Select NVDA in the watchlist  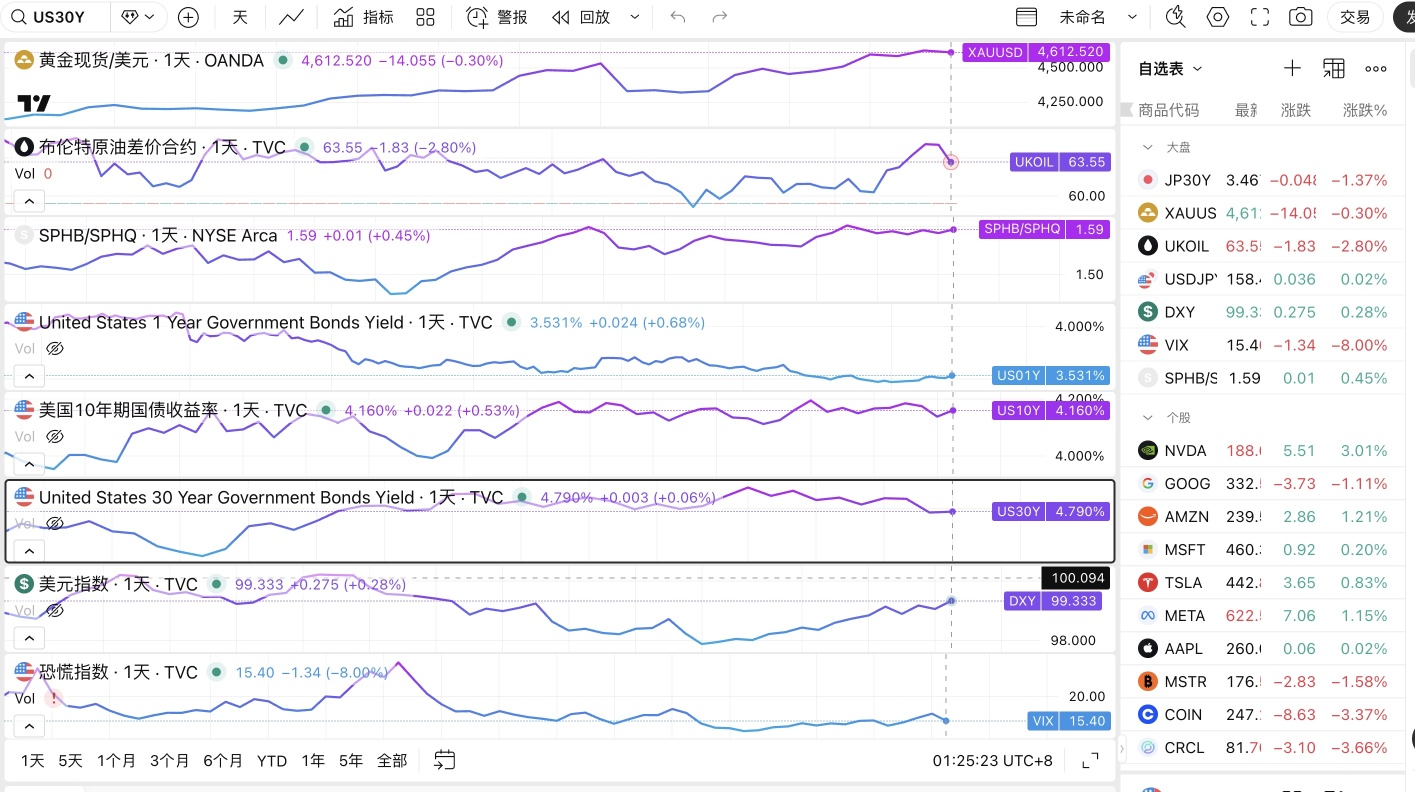pos(1263,450)
